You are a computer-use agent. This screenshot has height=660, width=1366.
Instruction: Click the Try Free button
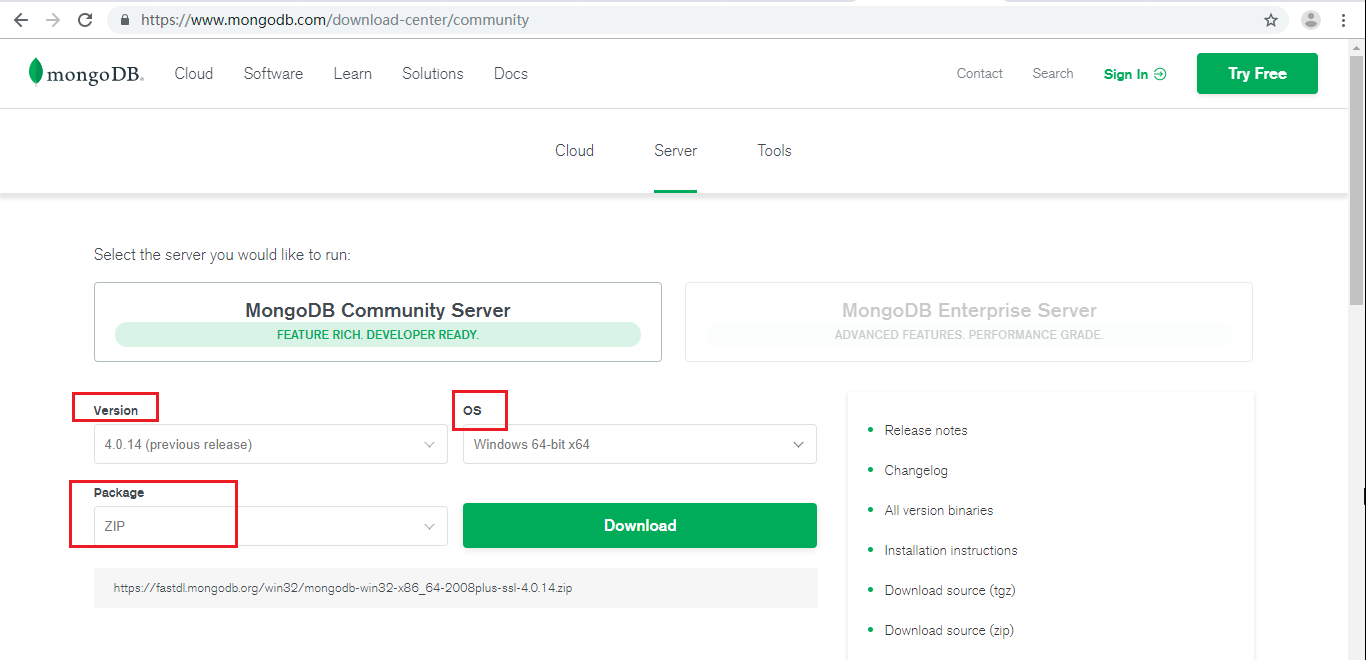pos(1257,73)
